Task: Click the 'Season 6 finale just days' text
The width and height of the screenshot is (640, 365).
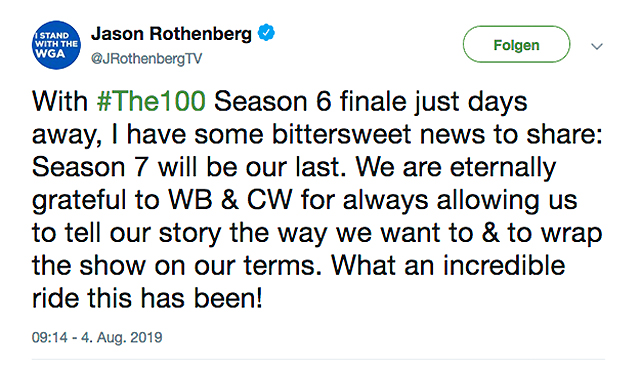Action: pyautogui.click(x=371, y=101)
